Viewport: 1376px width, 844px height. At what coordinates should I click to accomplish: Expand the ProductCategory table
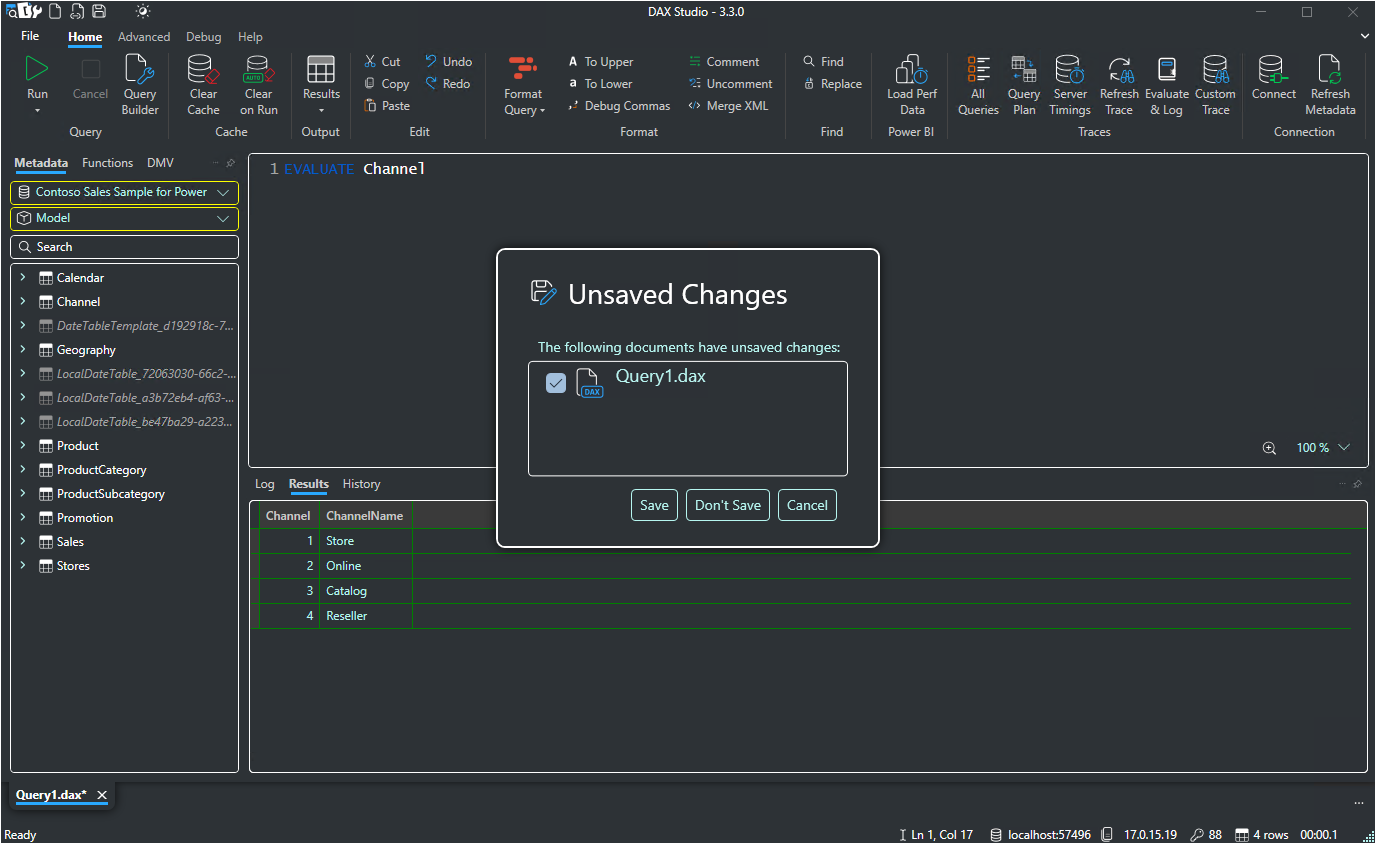pos(23,470)
